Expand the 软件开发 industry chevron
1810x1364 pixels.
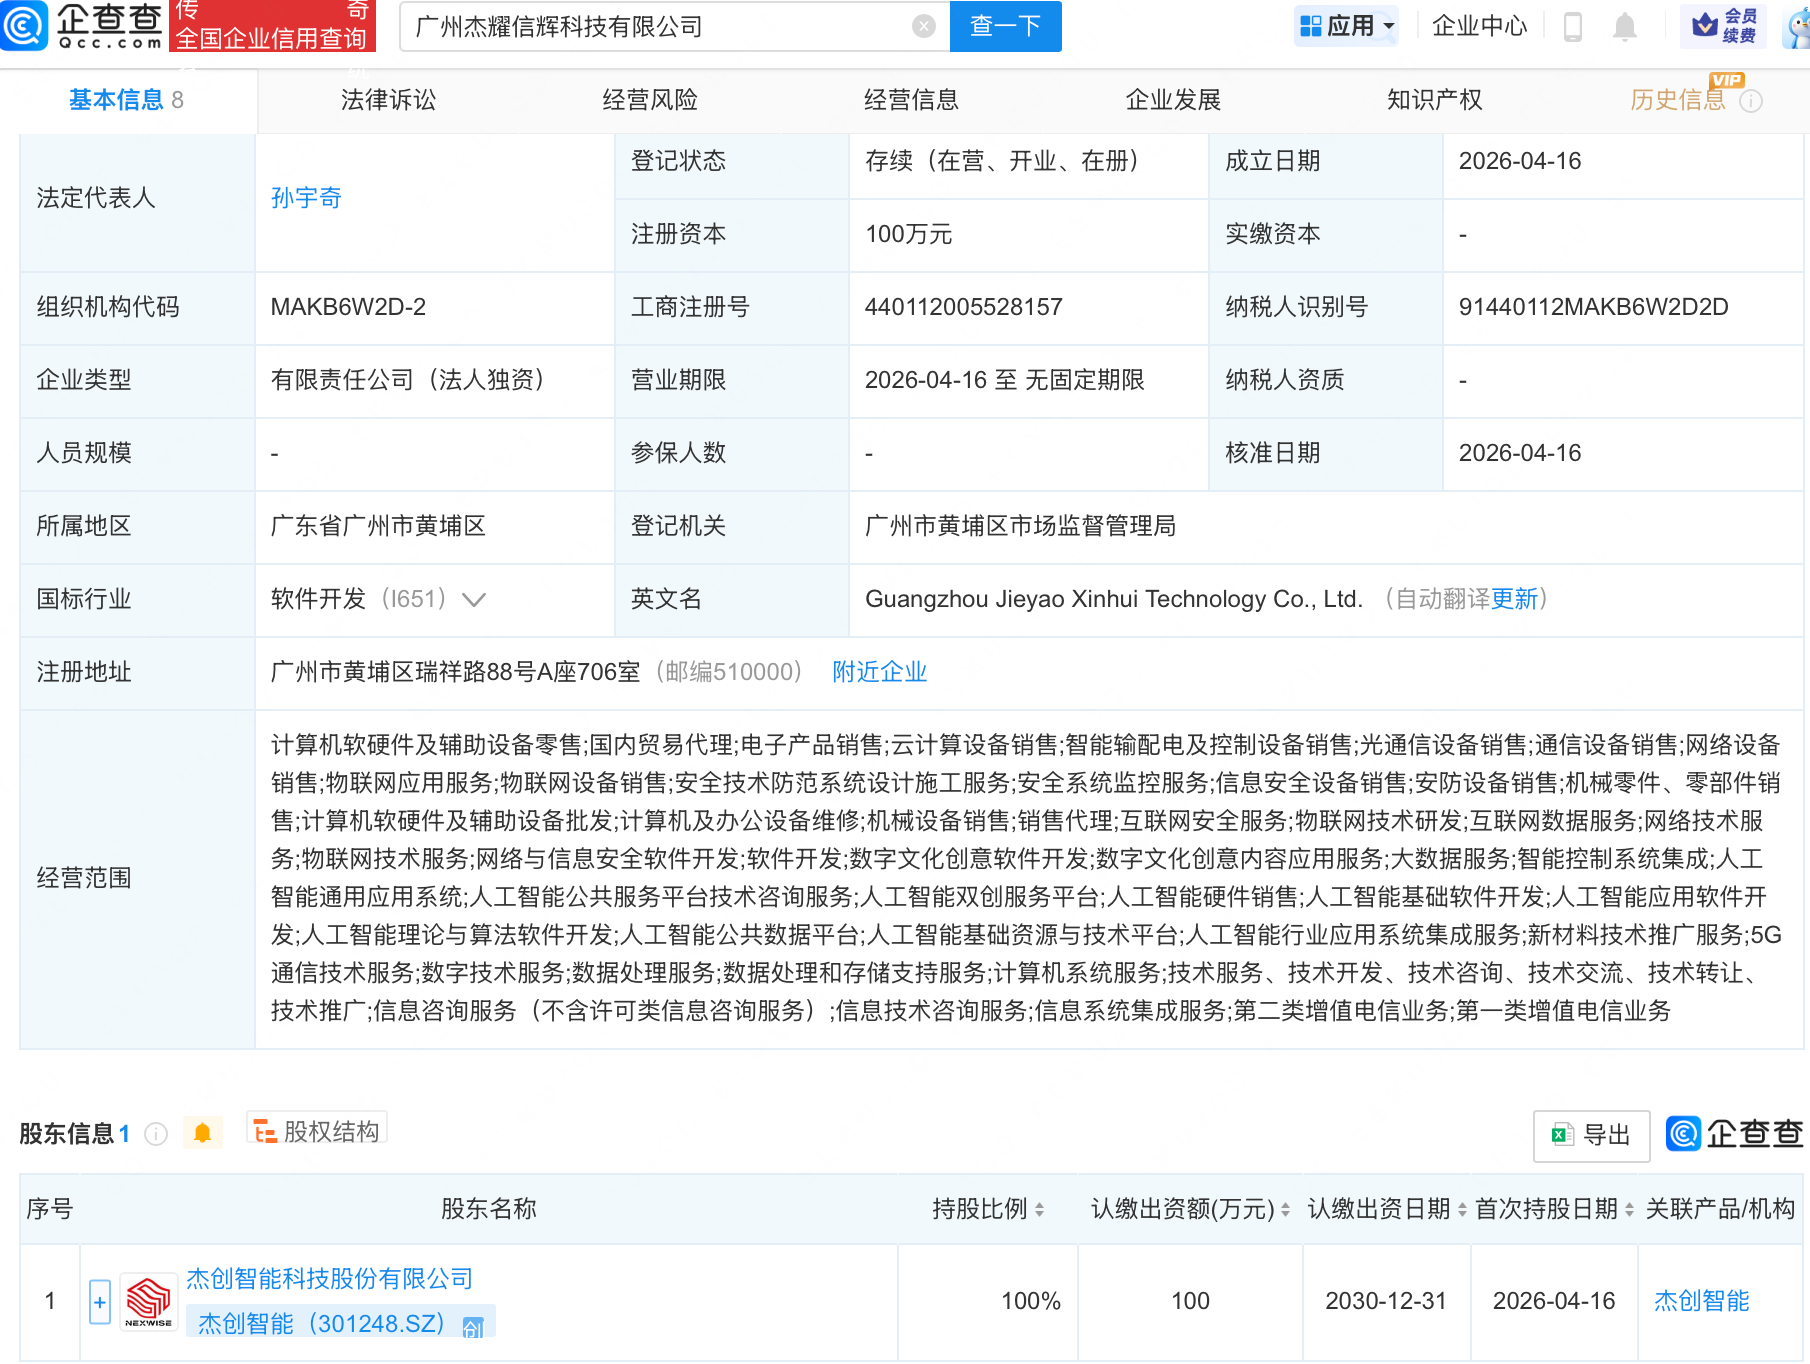click(474, 599)
